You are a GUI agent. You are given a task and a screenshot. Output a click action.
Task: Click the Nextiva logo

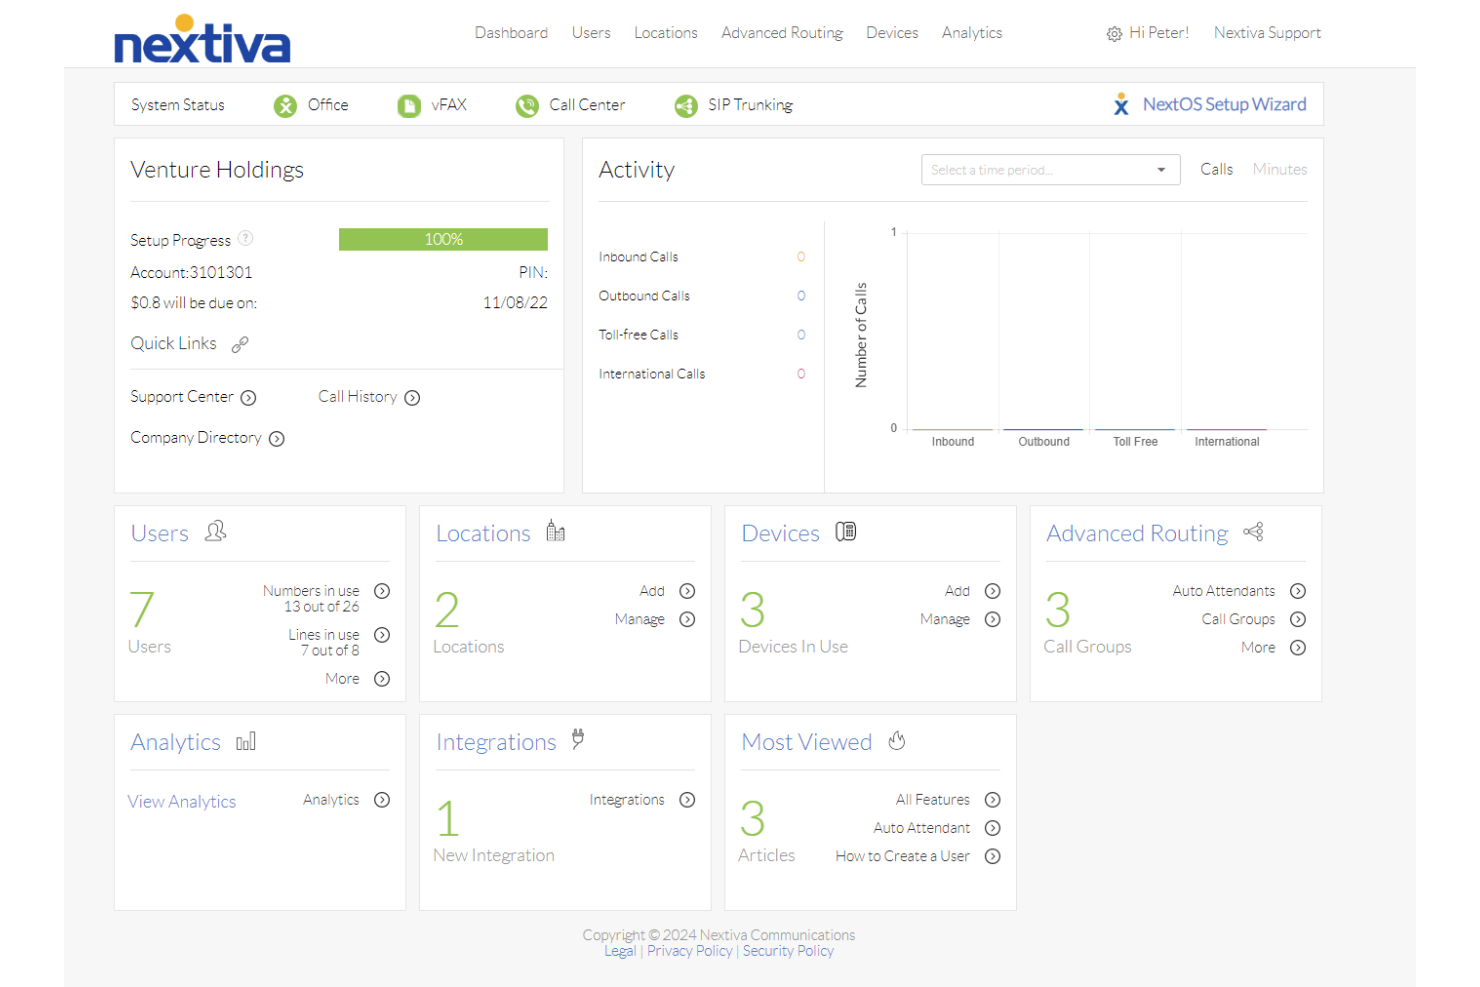pyautogui.click(x=202, y=40)
